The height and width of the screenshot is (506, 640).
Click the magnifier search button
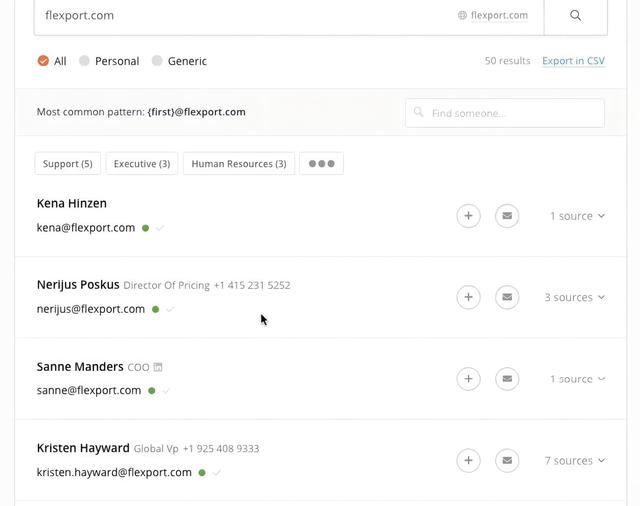click(576, 16)
